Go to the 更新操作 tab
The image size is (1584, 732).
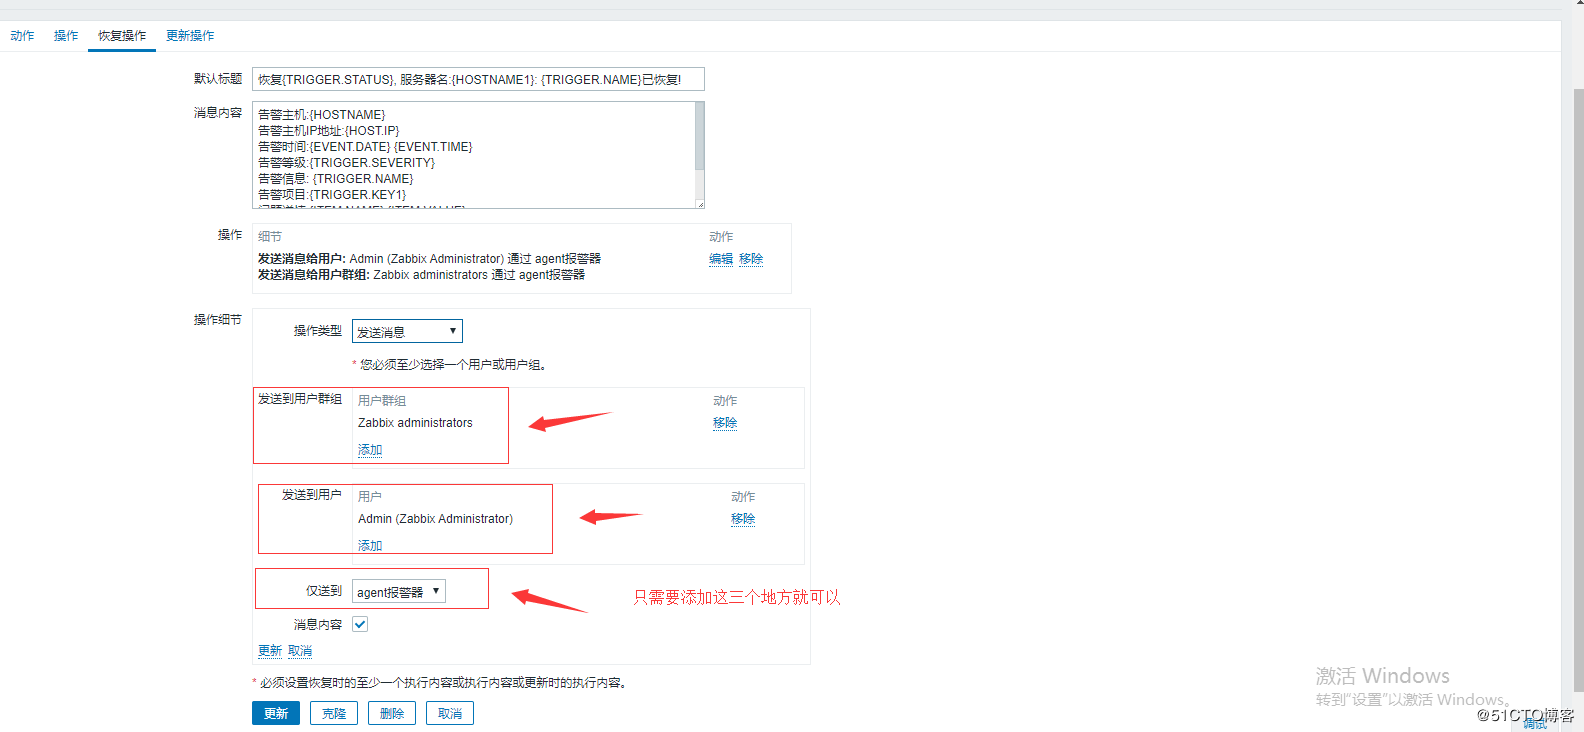click(x=190, y=36)
